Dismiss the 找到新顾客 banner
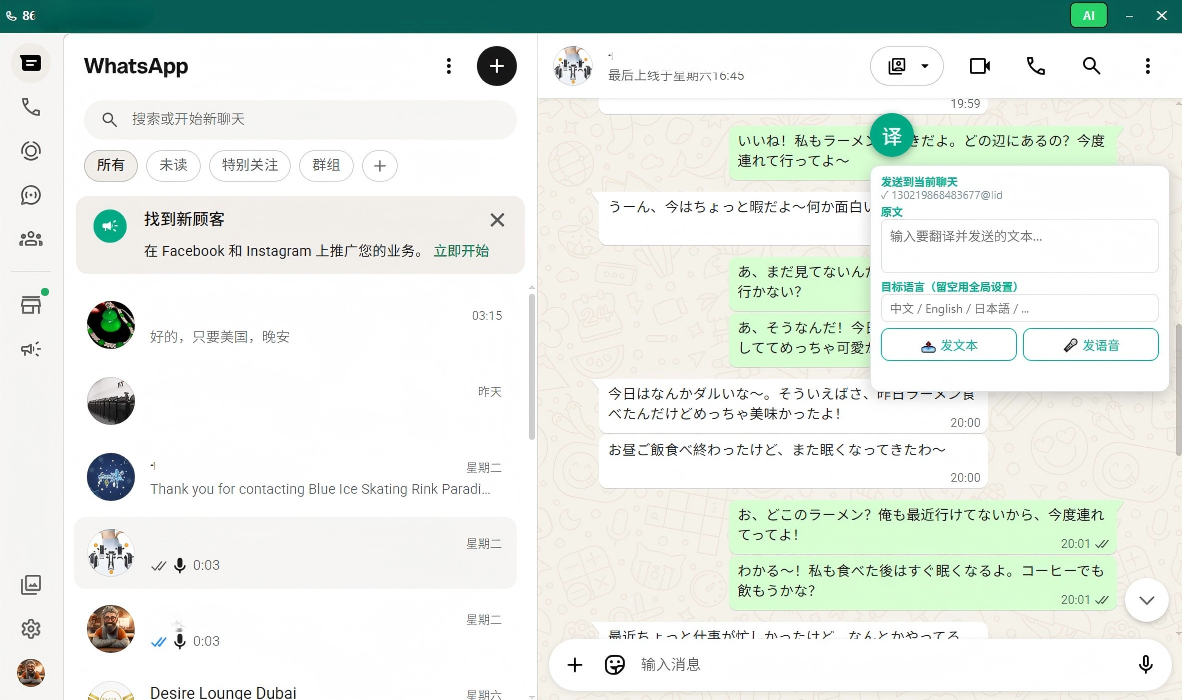 tap(498, 220)
